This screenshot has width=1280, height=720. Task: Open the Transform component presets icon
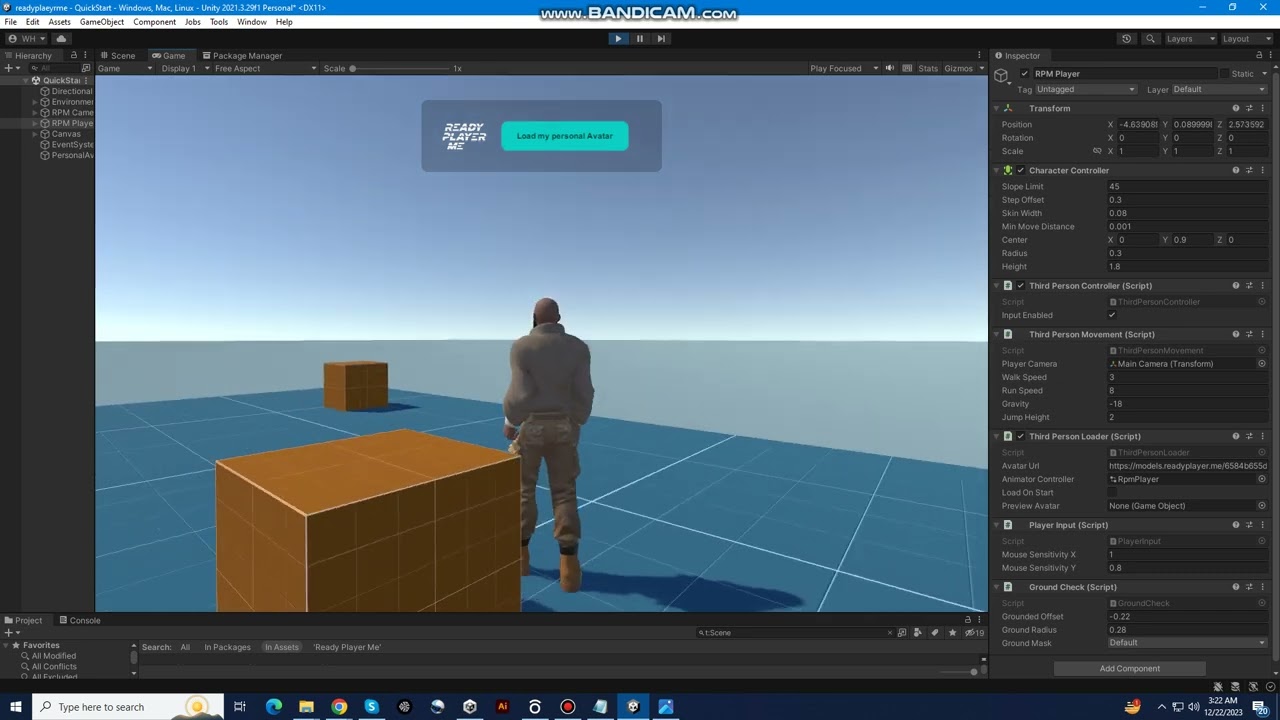[1250, 108]
